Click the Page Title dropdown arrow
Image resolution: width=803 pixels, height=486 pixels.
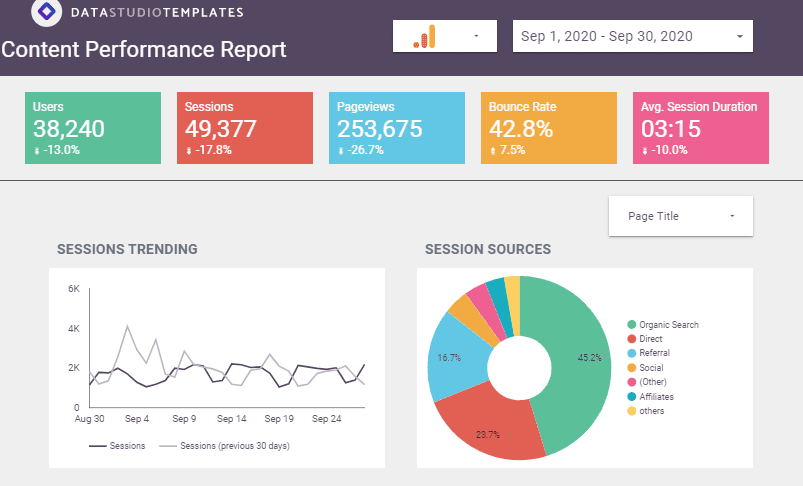732,216
